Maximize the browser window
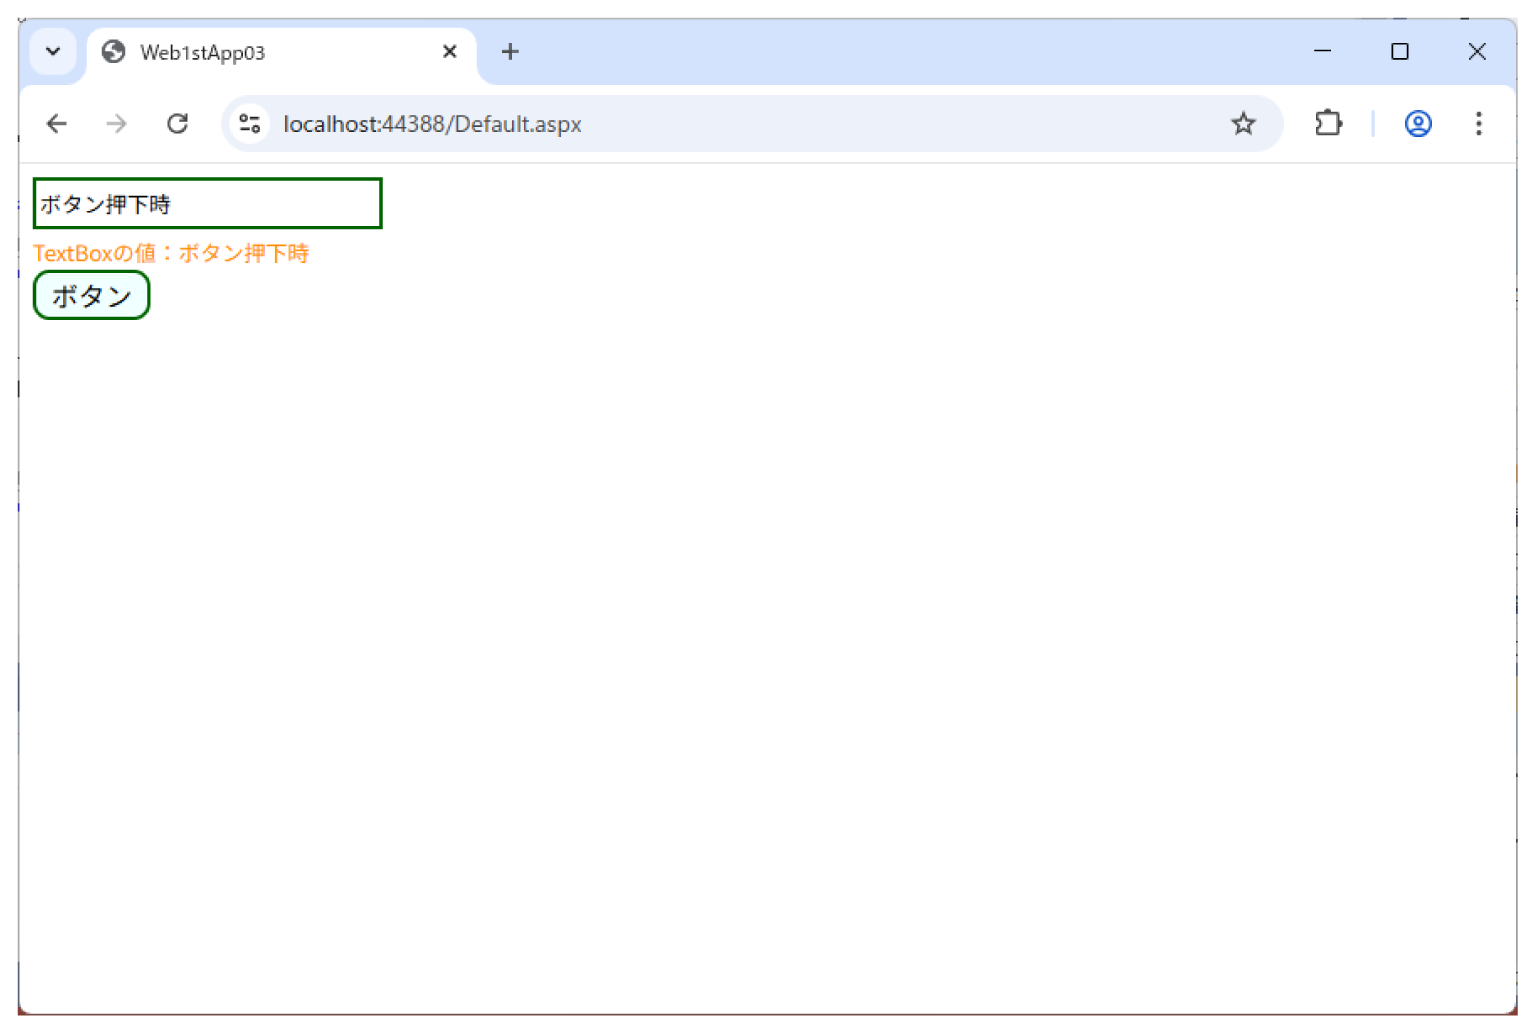The height and width of the screenshot is (1034, 1536). click(1400, 51)
